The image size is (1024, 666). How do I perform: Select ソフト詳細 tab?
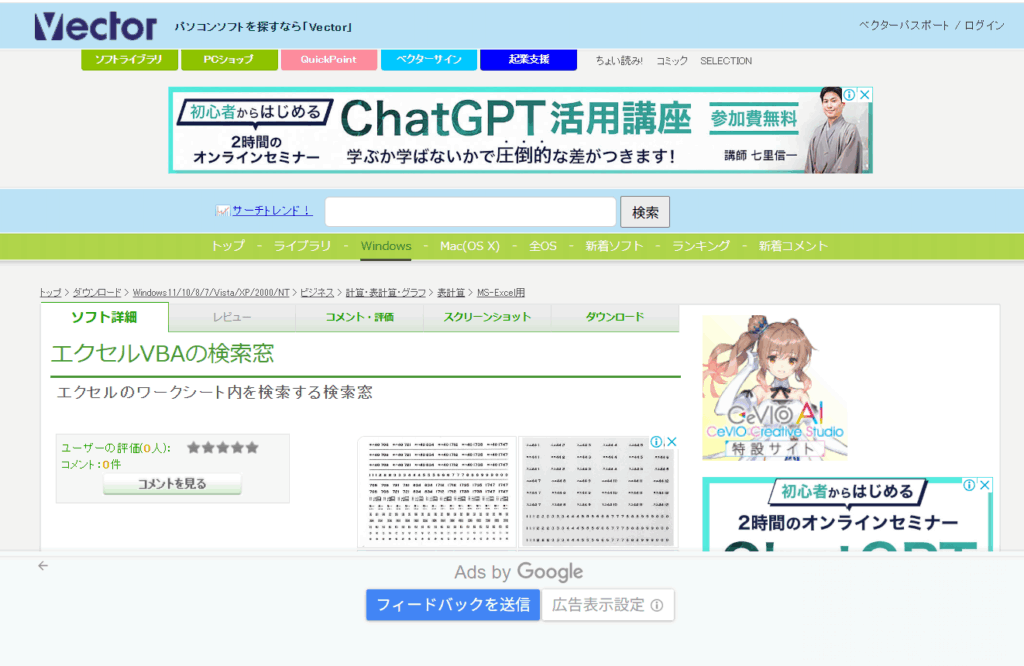(104, 317)
